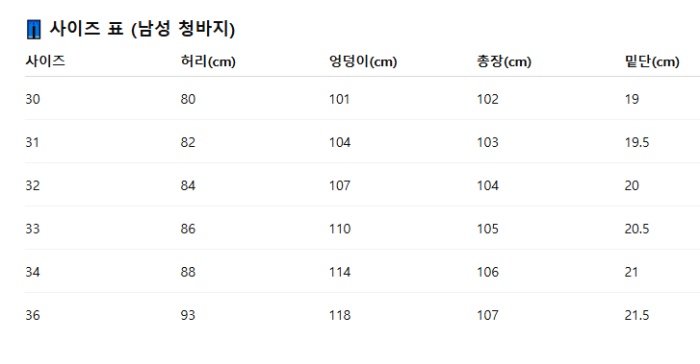
Task: Select size 36 row label
Action: click(x=33, y=315)
